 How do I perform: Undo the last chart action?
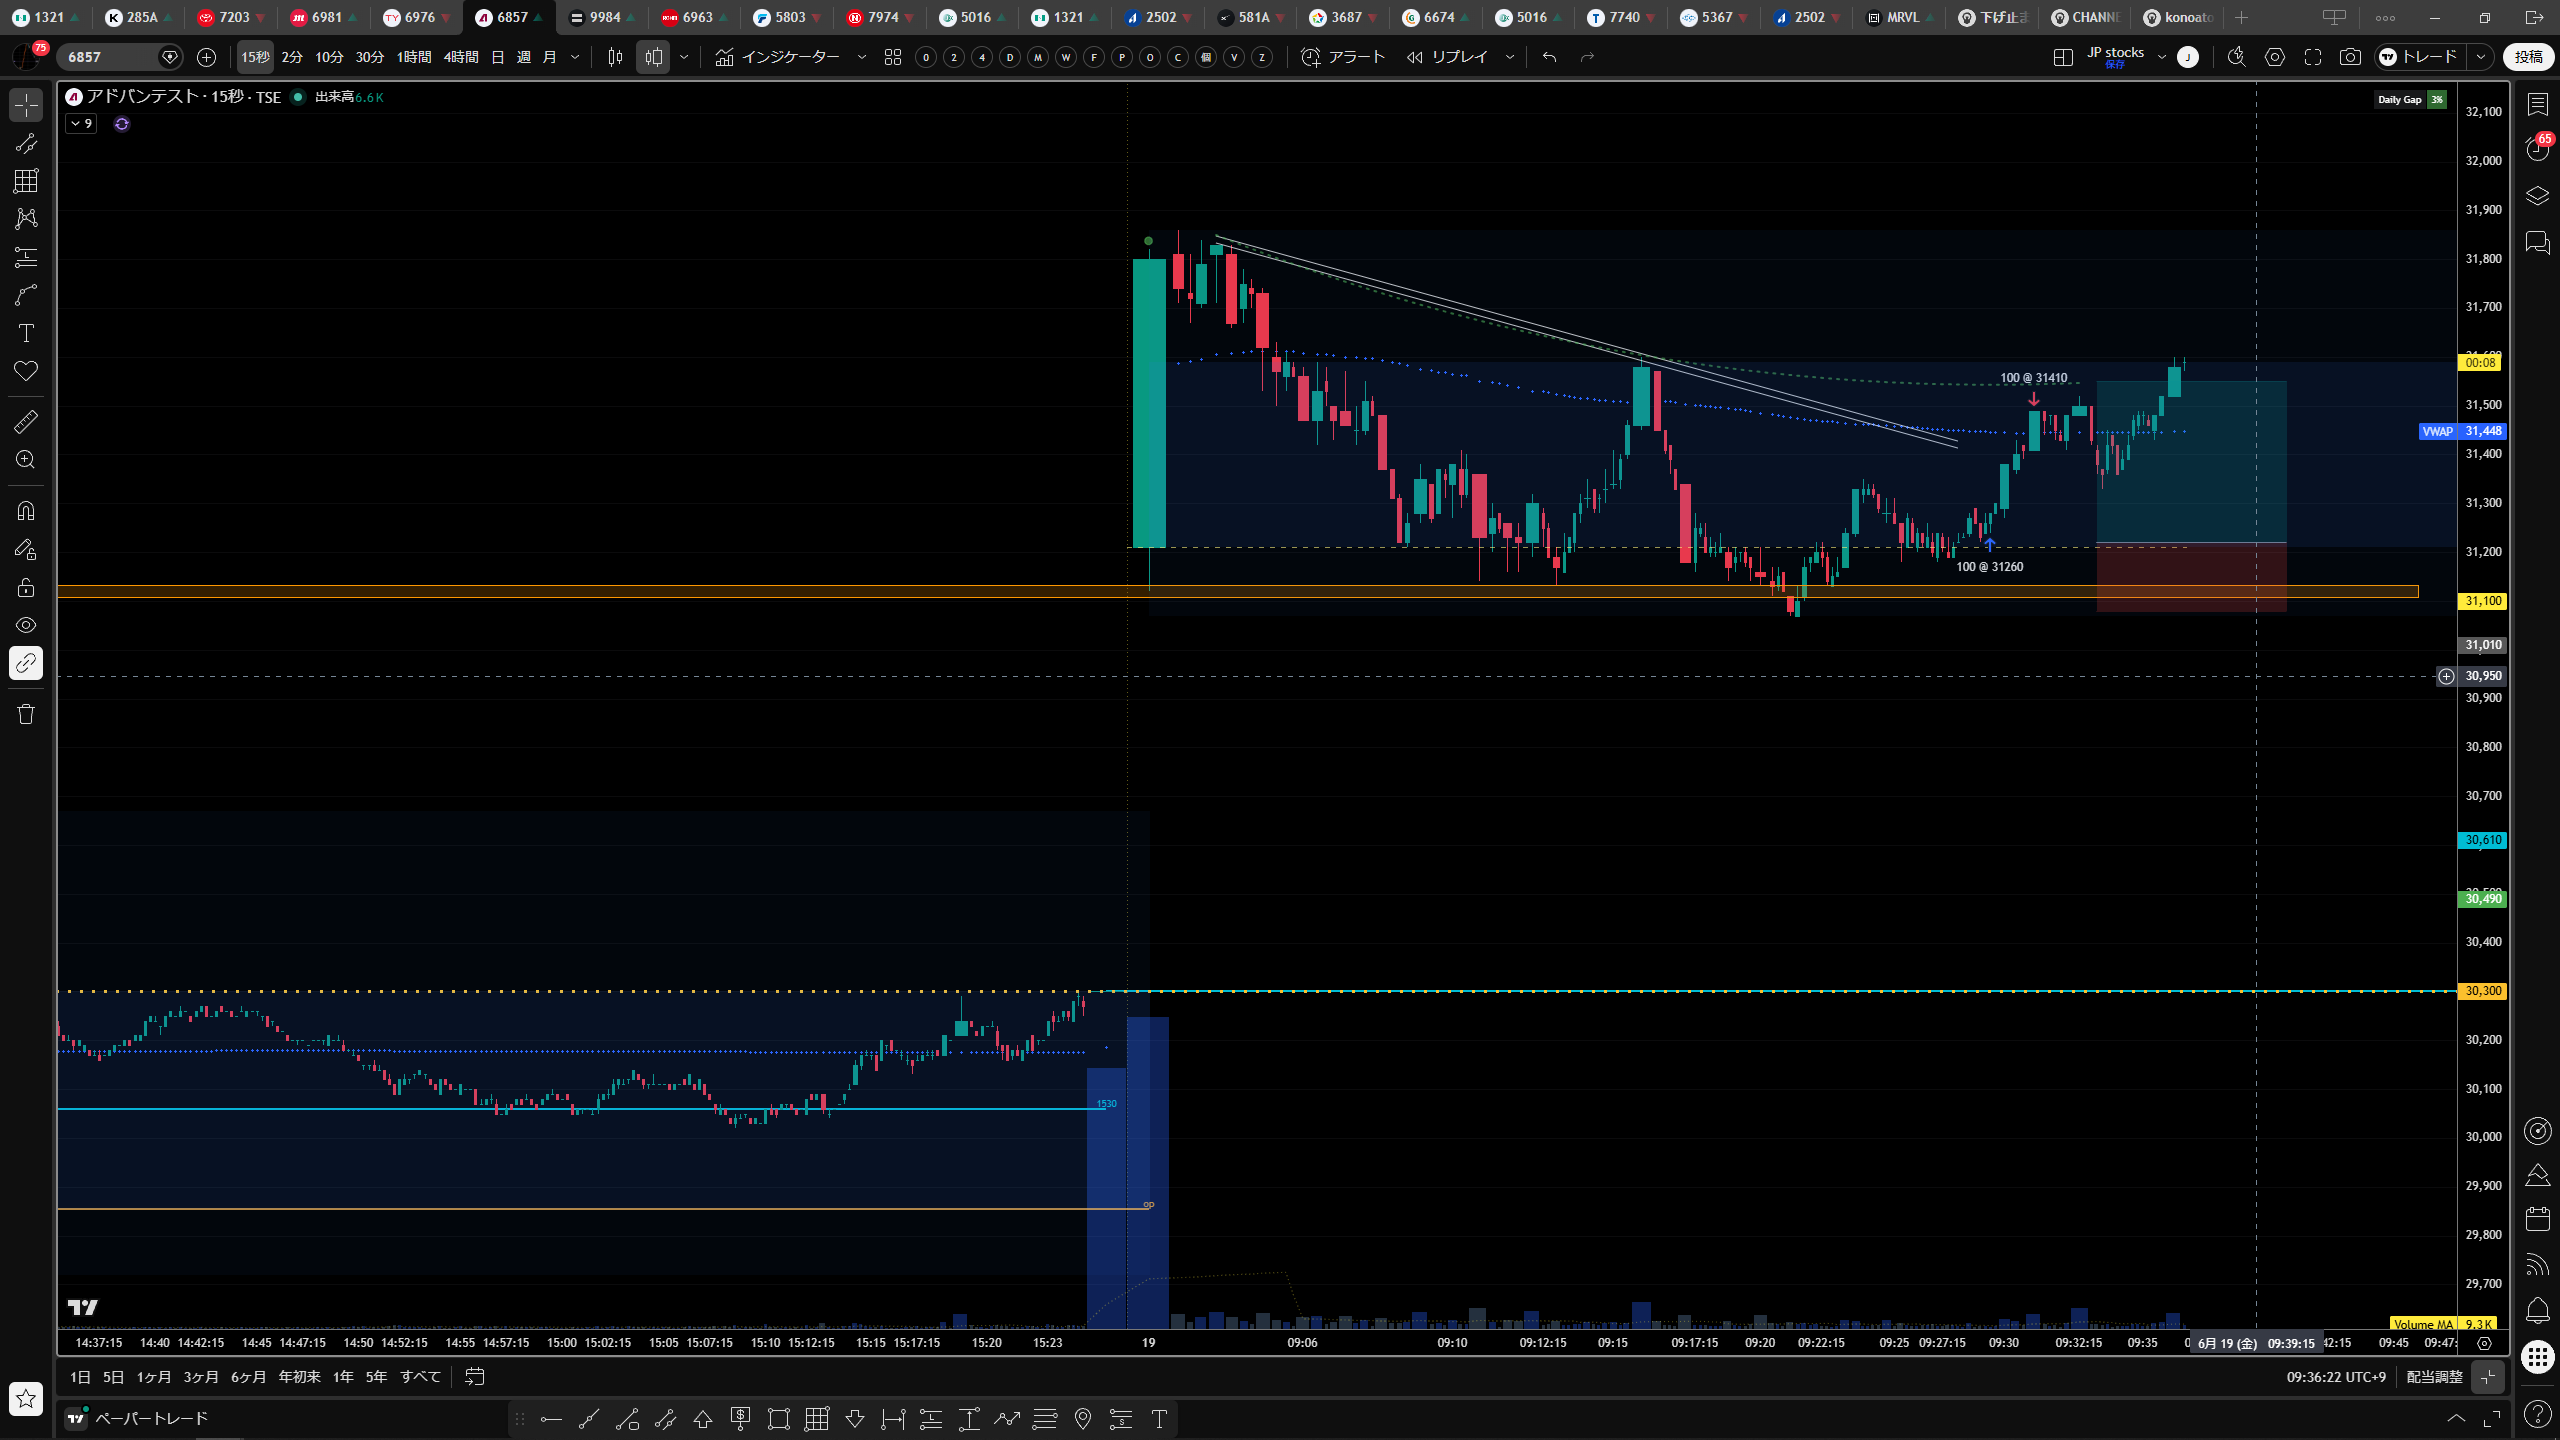[x=1550, y=57]
